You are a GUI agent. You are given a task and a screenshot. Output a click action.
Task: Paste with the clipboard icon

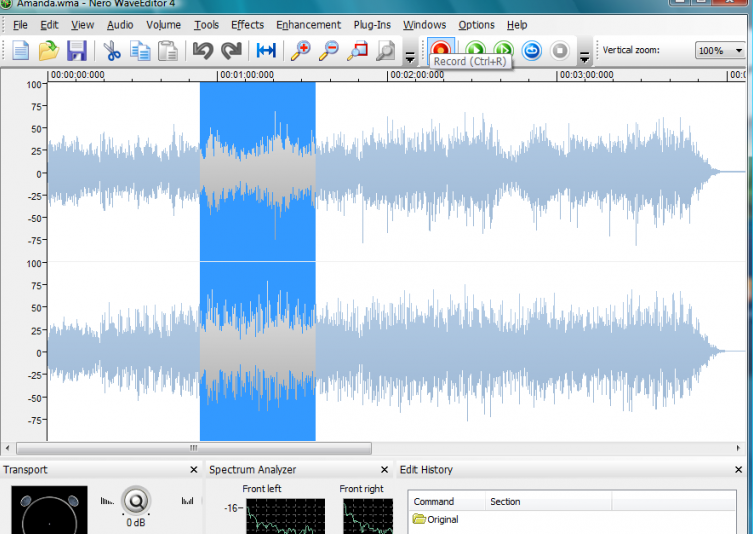(x=168, y=50)
